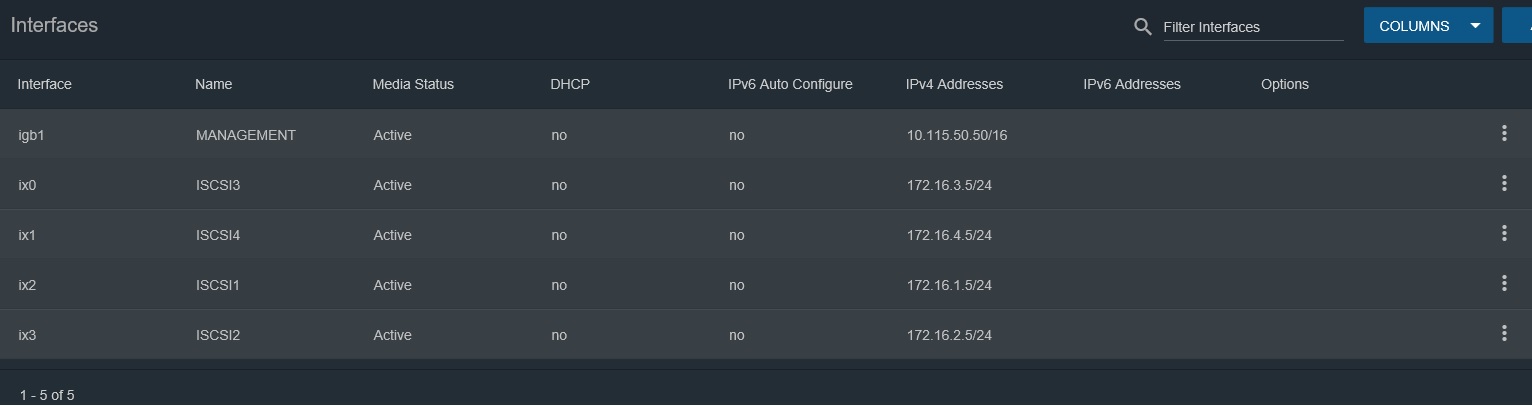
Task: Sort by IPv6 Addresses column header
Action: point(1132,84)
